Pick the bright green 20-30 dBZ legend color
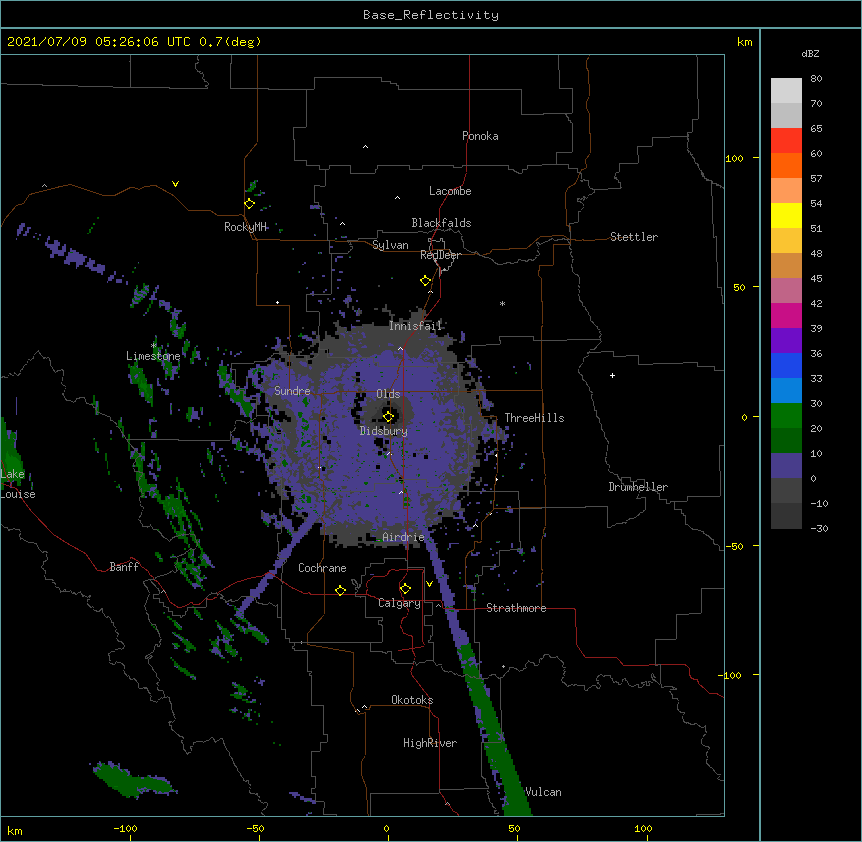This screenshot has height=842, width=862. pos(786,416)
